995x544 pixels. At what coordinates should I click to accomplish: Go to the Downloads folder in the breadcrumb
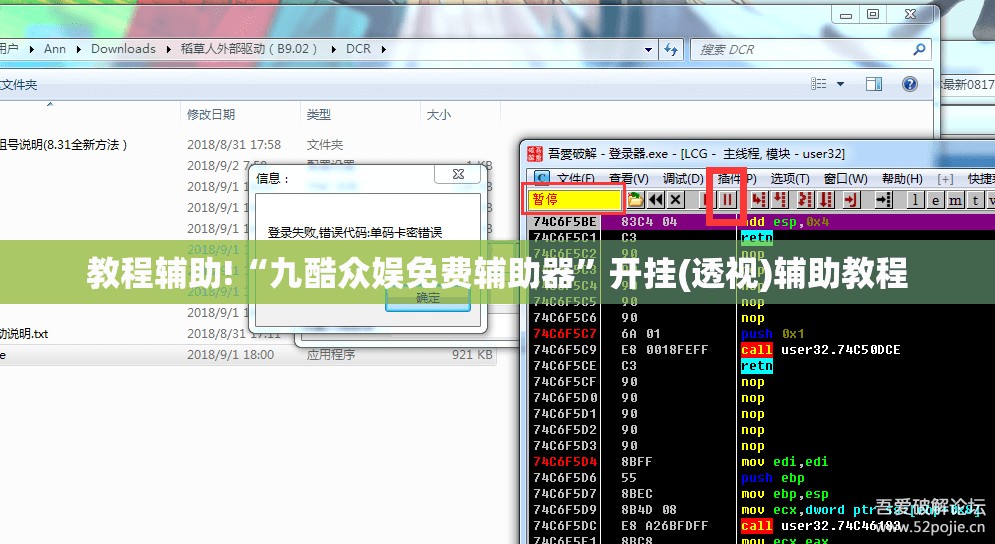click(x=123, y=49)
